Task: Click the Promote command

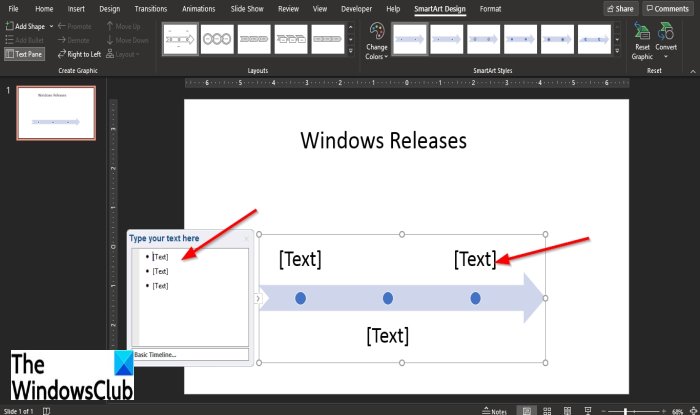Action: click(x=75, y=26)
